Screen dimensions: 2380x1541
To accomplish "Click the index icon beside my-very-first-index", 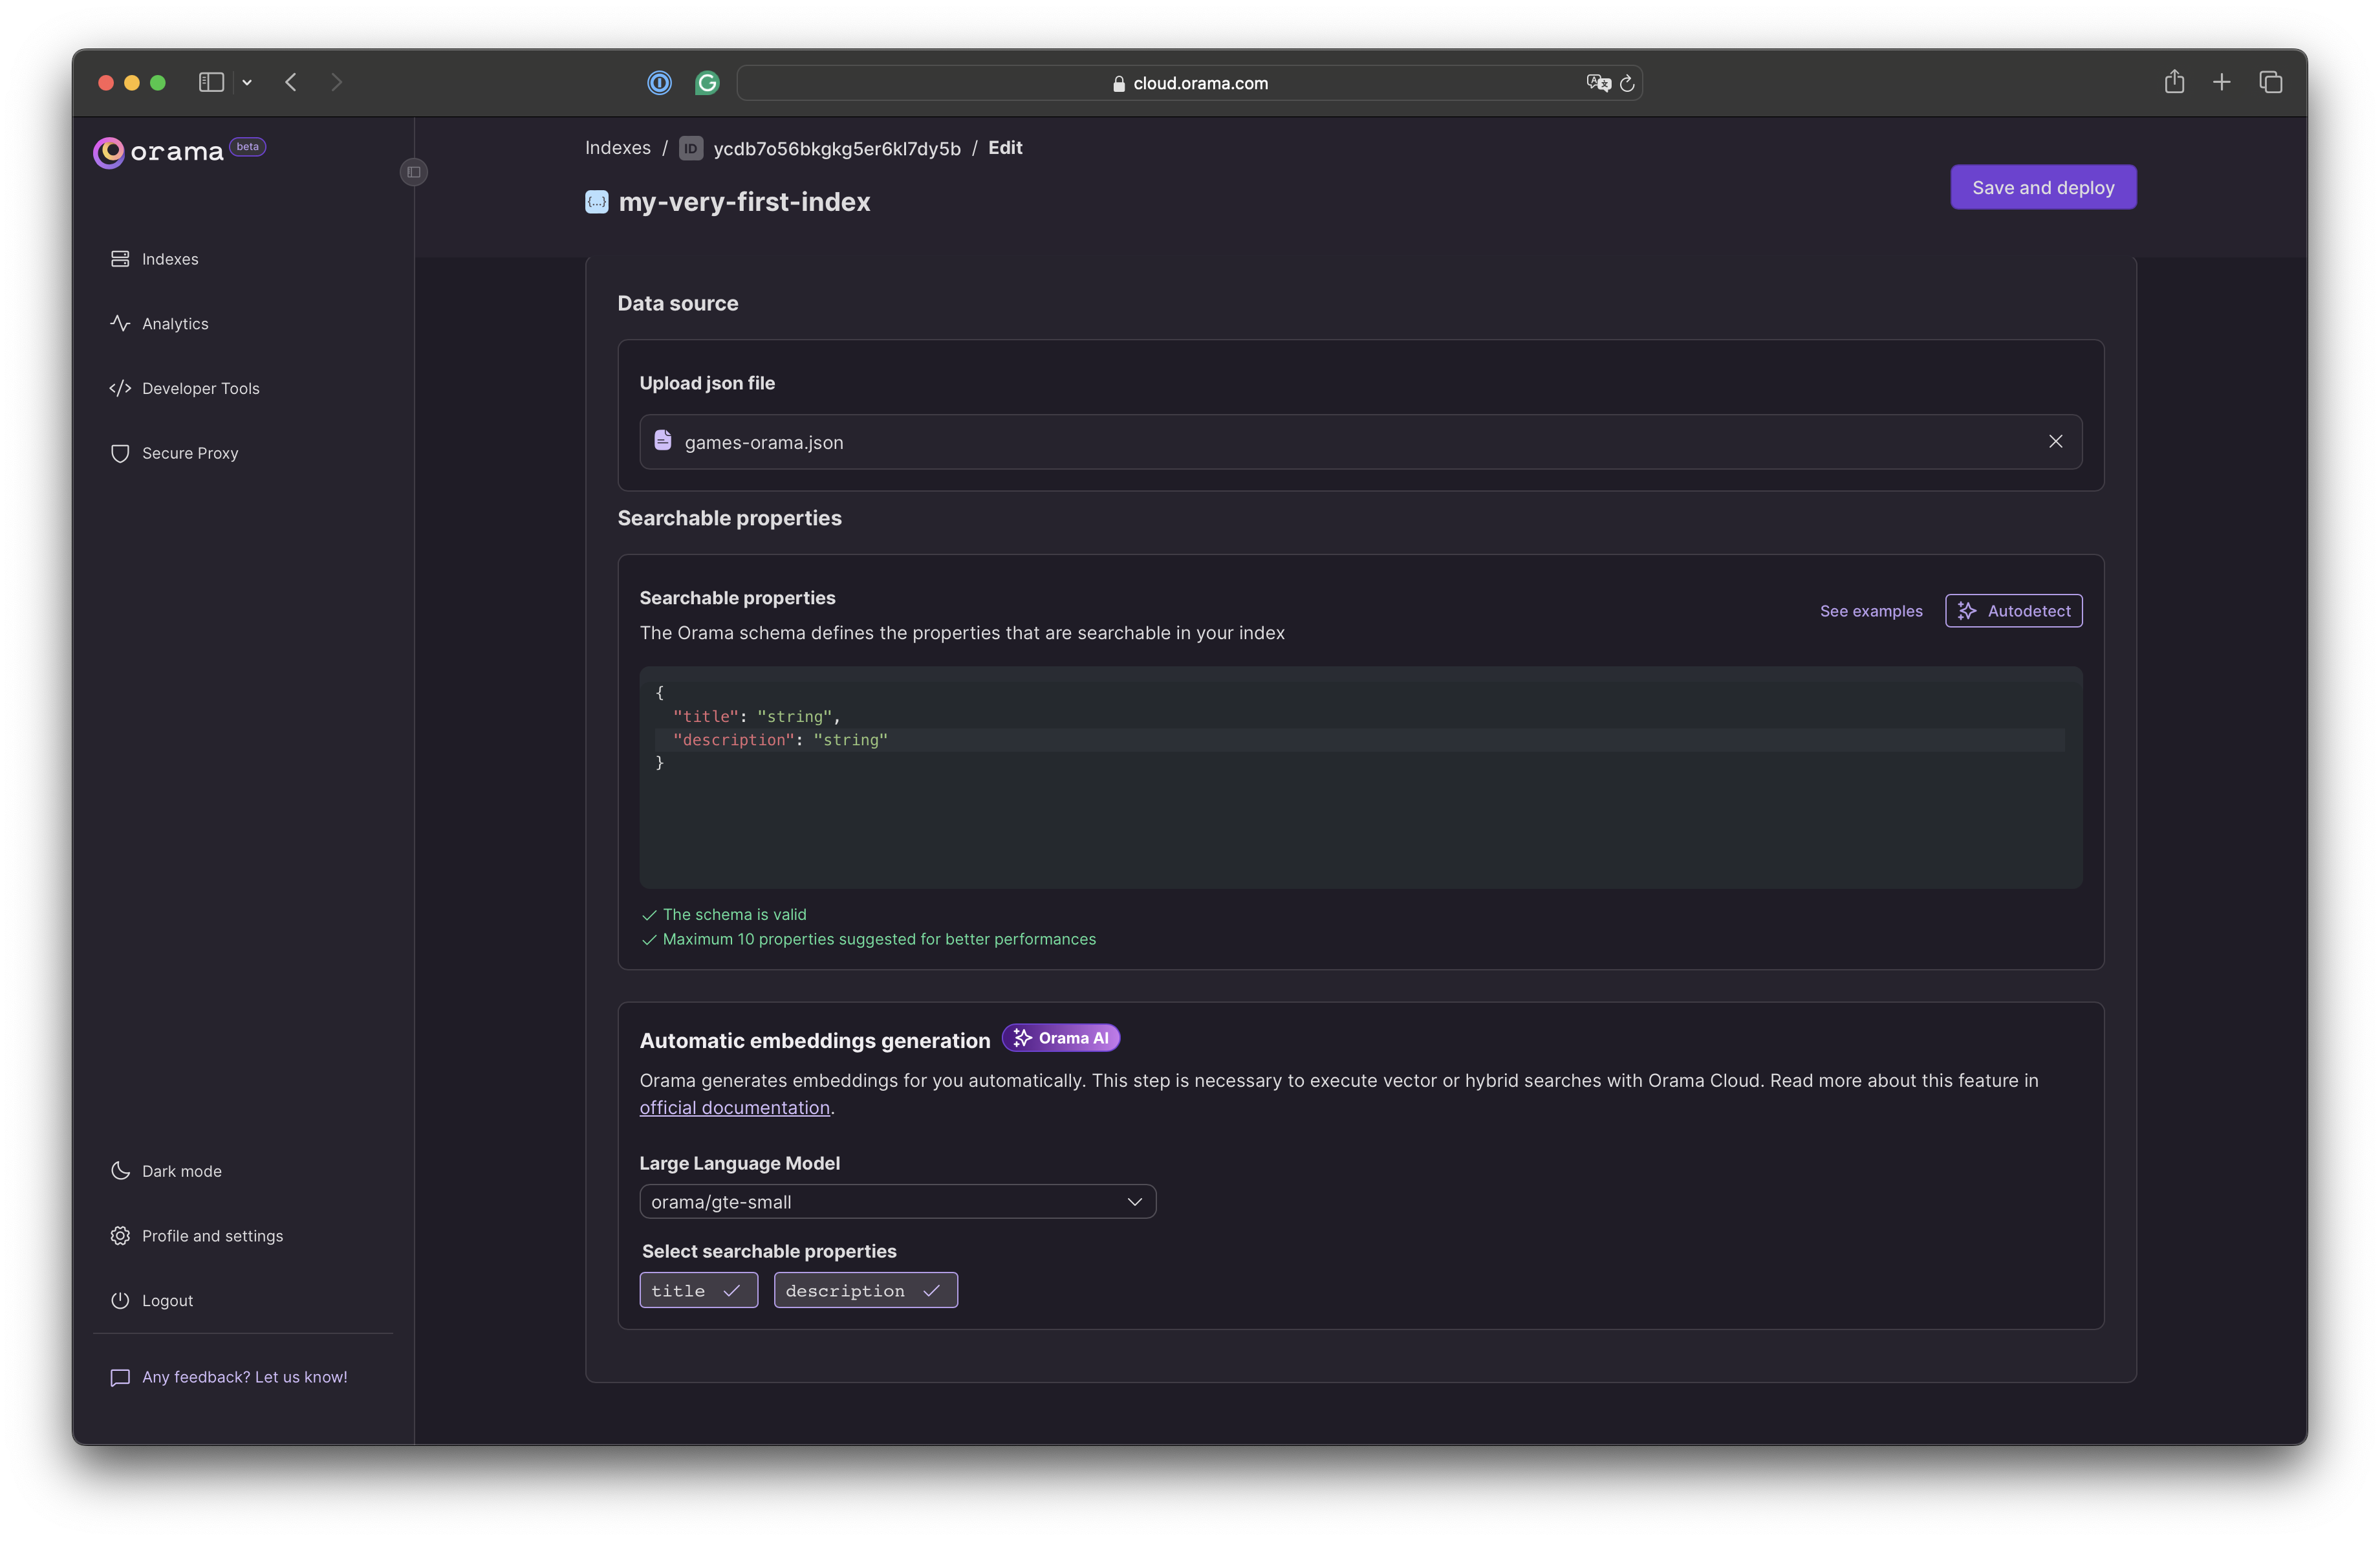I will (x=597, y=202).
